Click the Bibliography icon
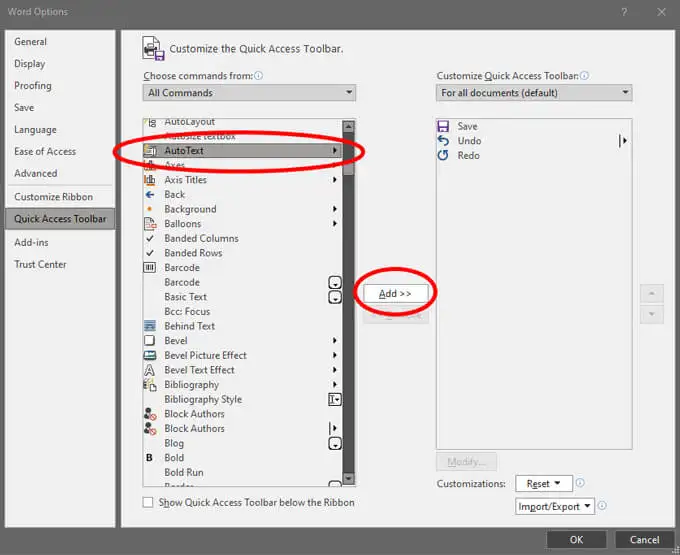Image resolution: width=680 pixels, height=555 pixels. 150,385
